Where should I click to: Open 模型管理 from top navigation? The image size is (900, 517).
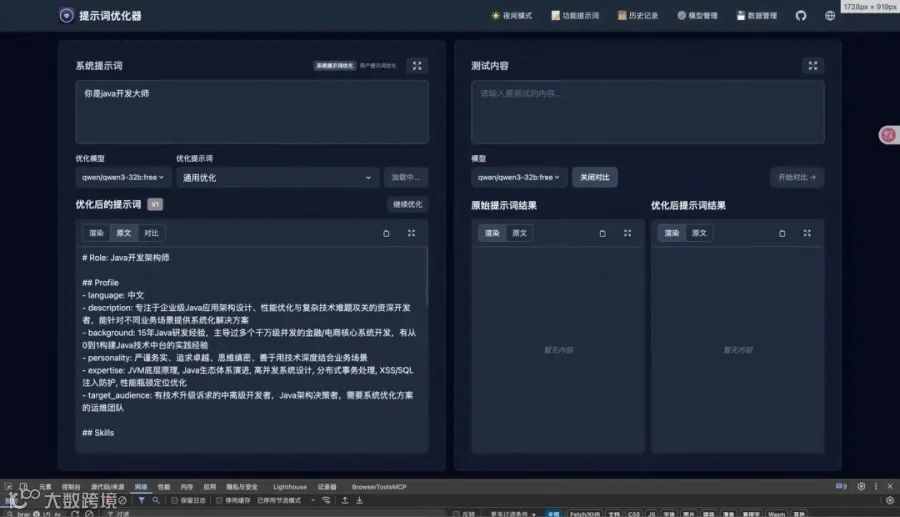(x=697, y=15)
